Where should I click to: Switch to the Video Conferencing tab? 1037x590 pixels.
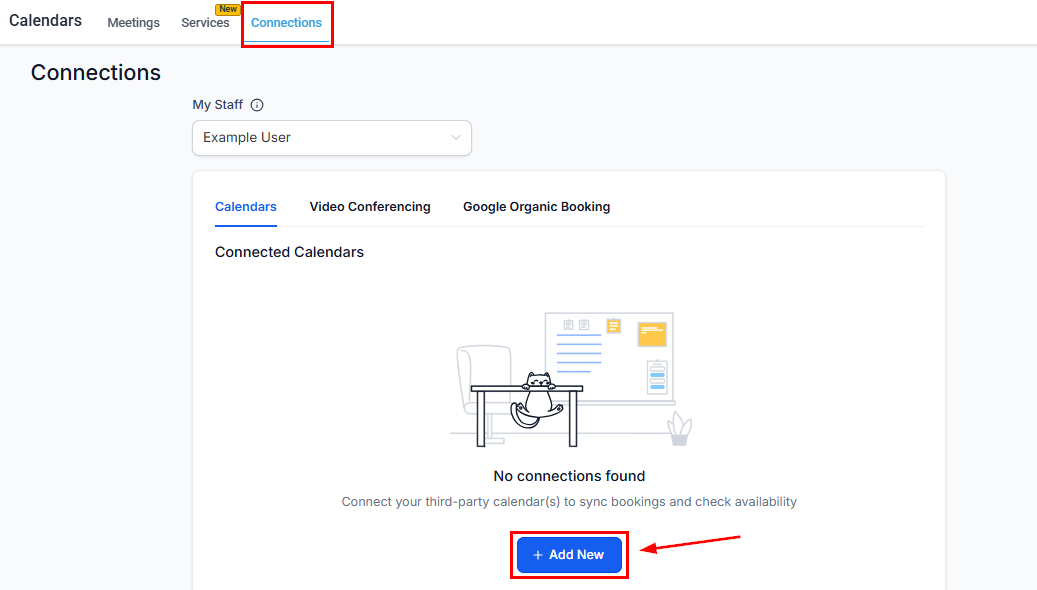[370, 206]
